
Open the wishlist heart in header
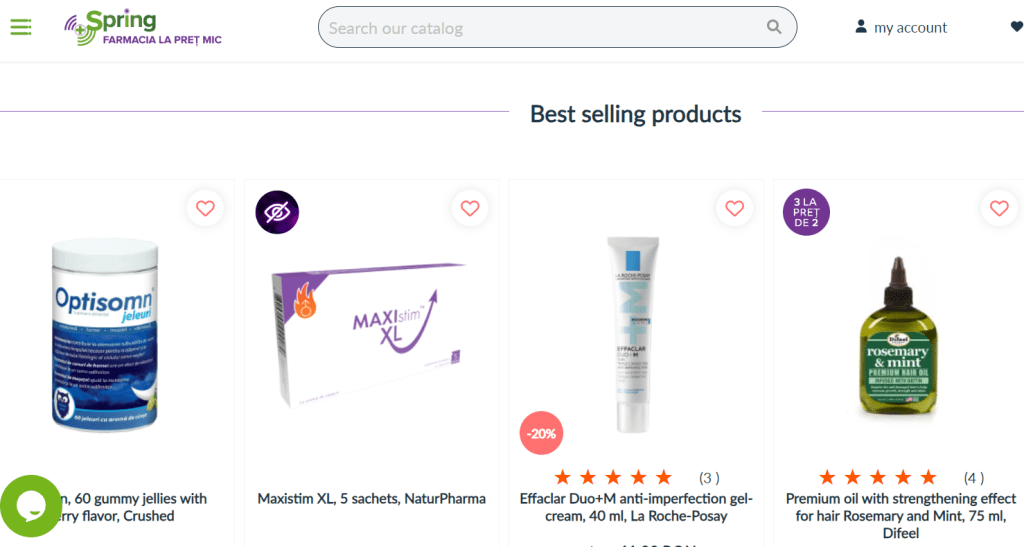coord(1017,27)
